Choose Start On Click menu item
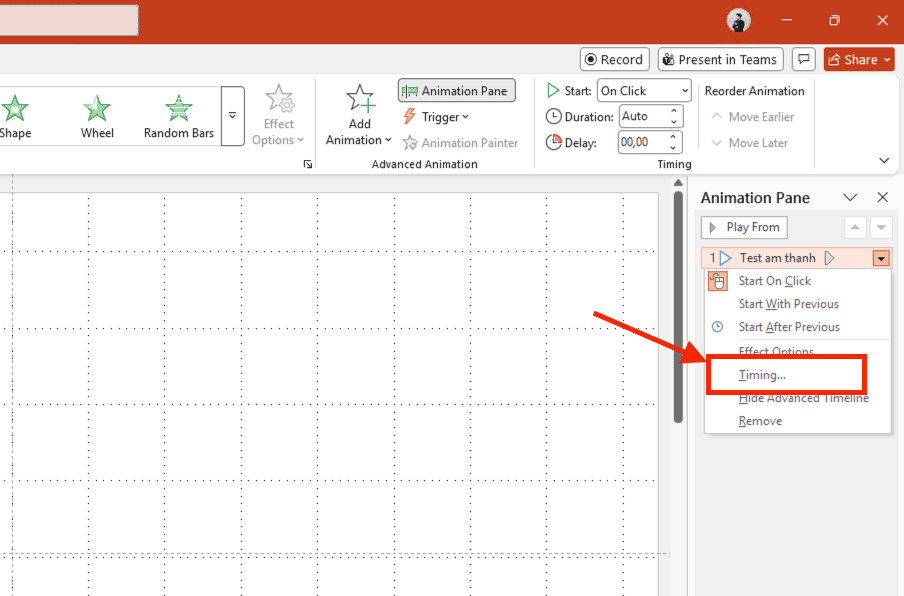This screenshot has width=904, height=596. coord(799,281)
